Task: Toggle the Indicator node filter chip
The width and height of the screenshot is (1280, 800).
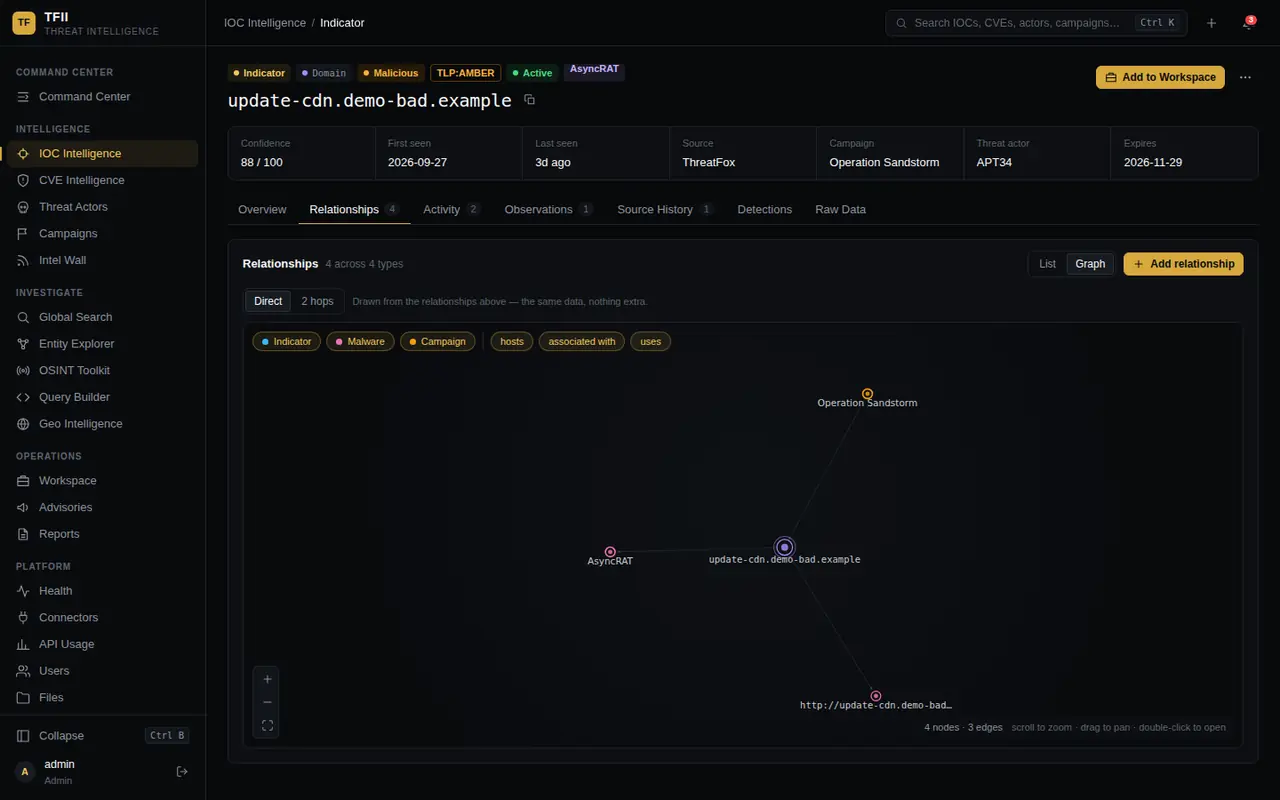Action: (x=286, y=341)
